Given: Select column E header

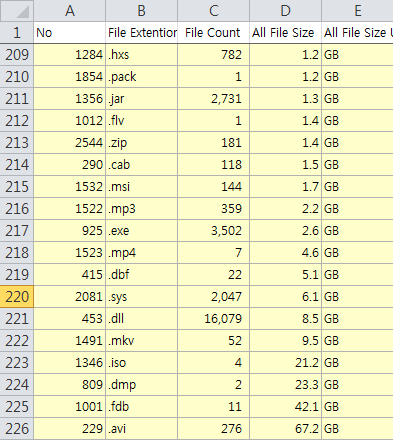Looking at the screenshot, I should 357,11.
